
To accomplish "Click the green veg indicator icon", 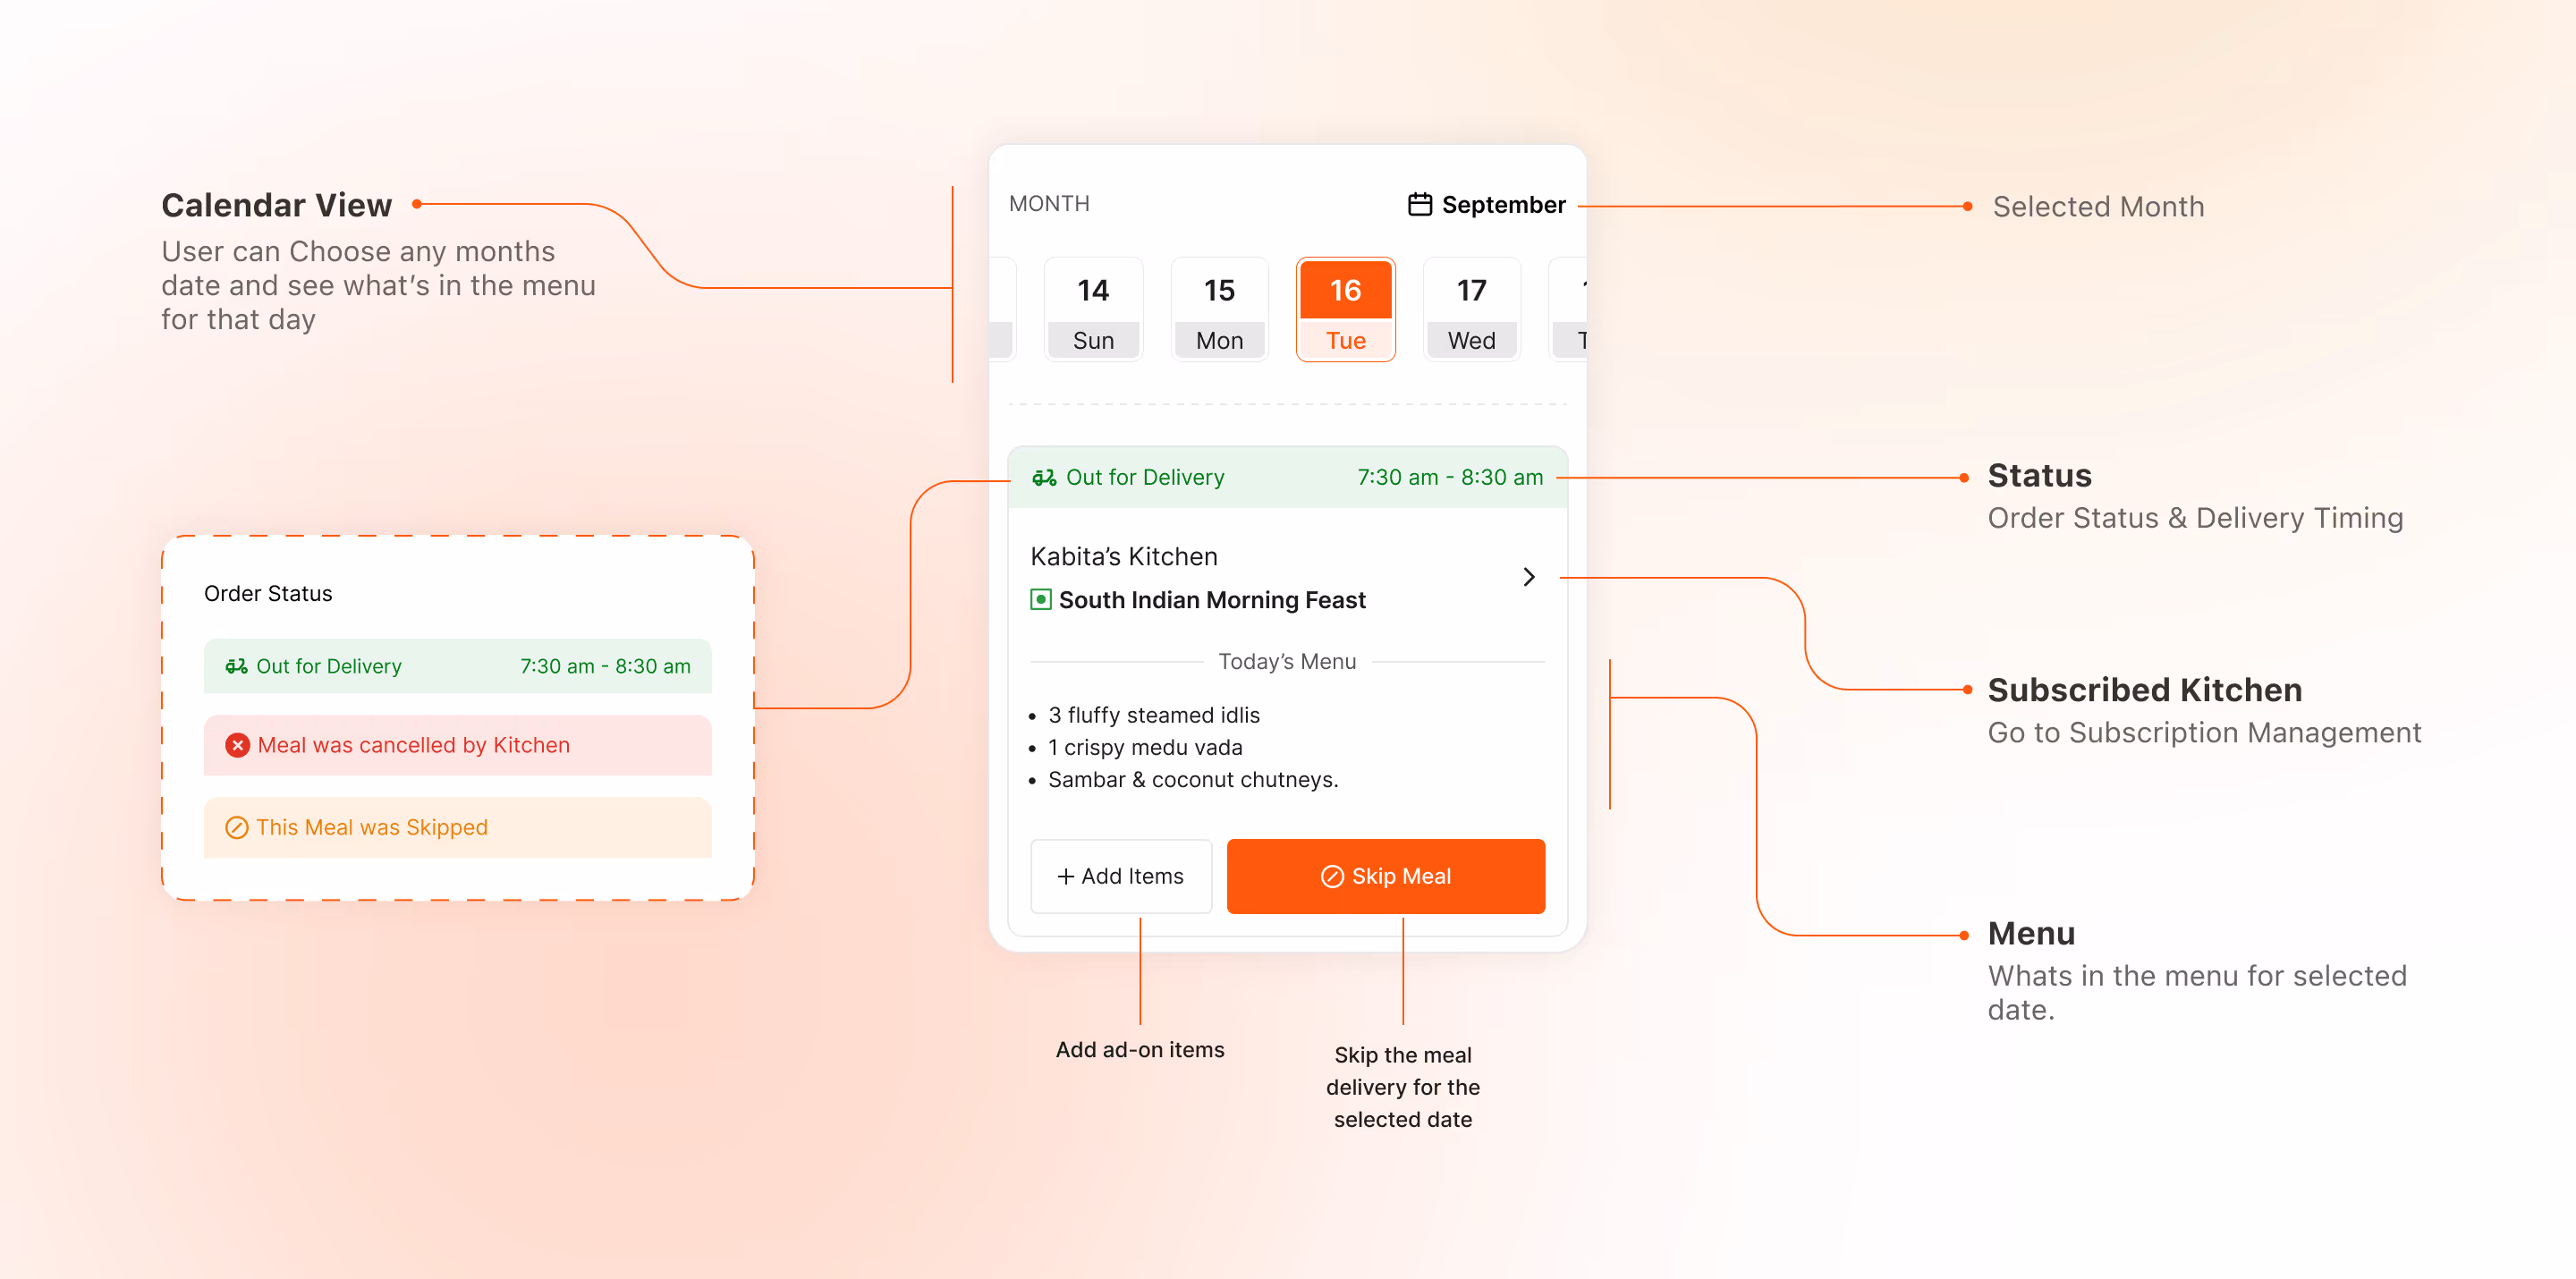I will click(x=1040, y=600).
